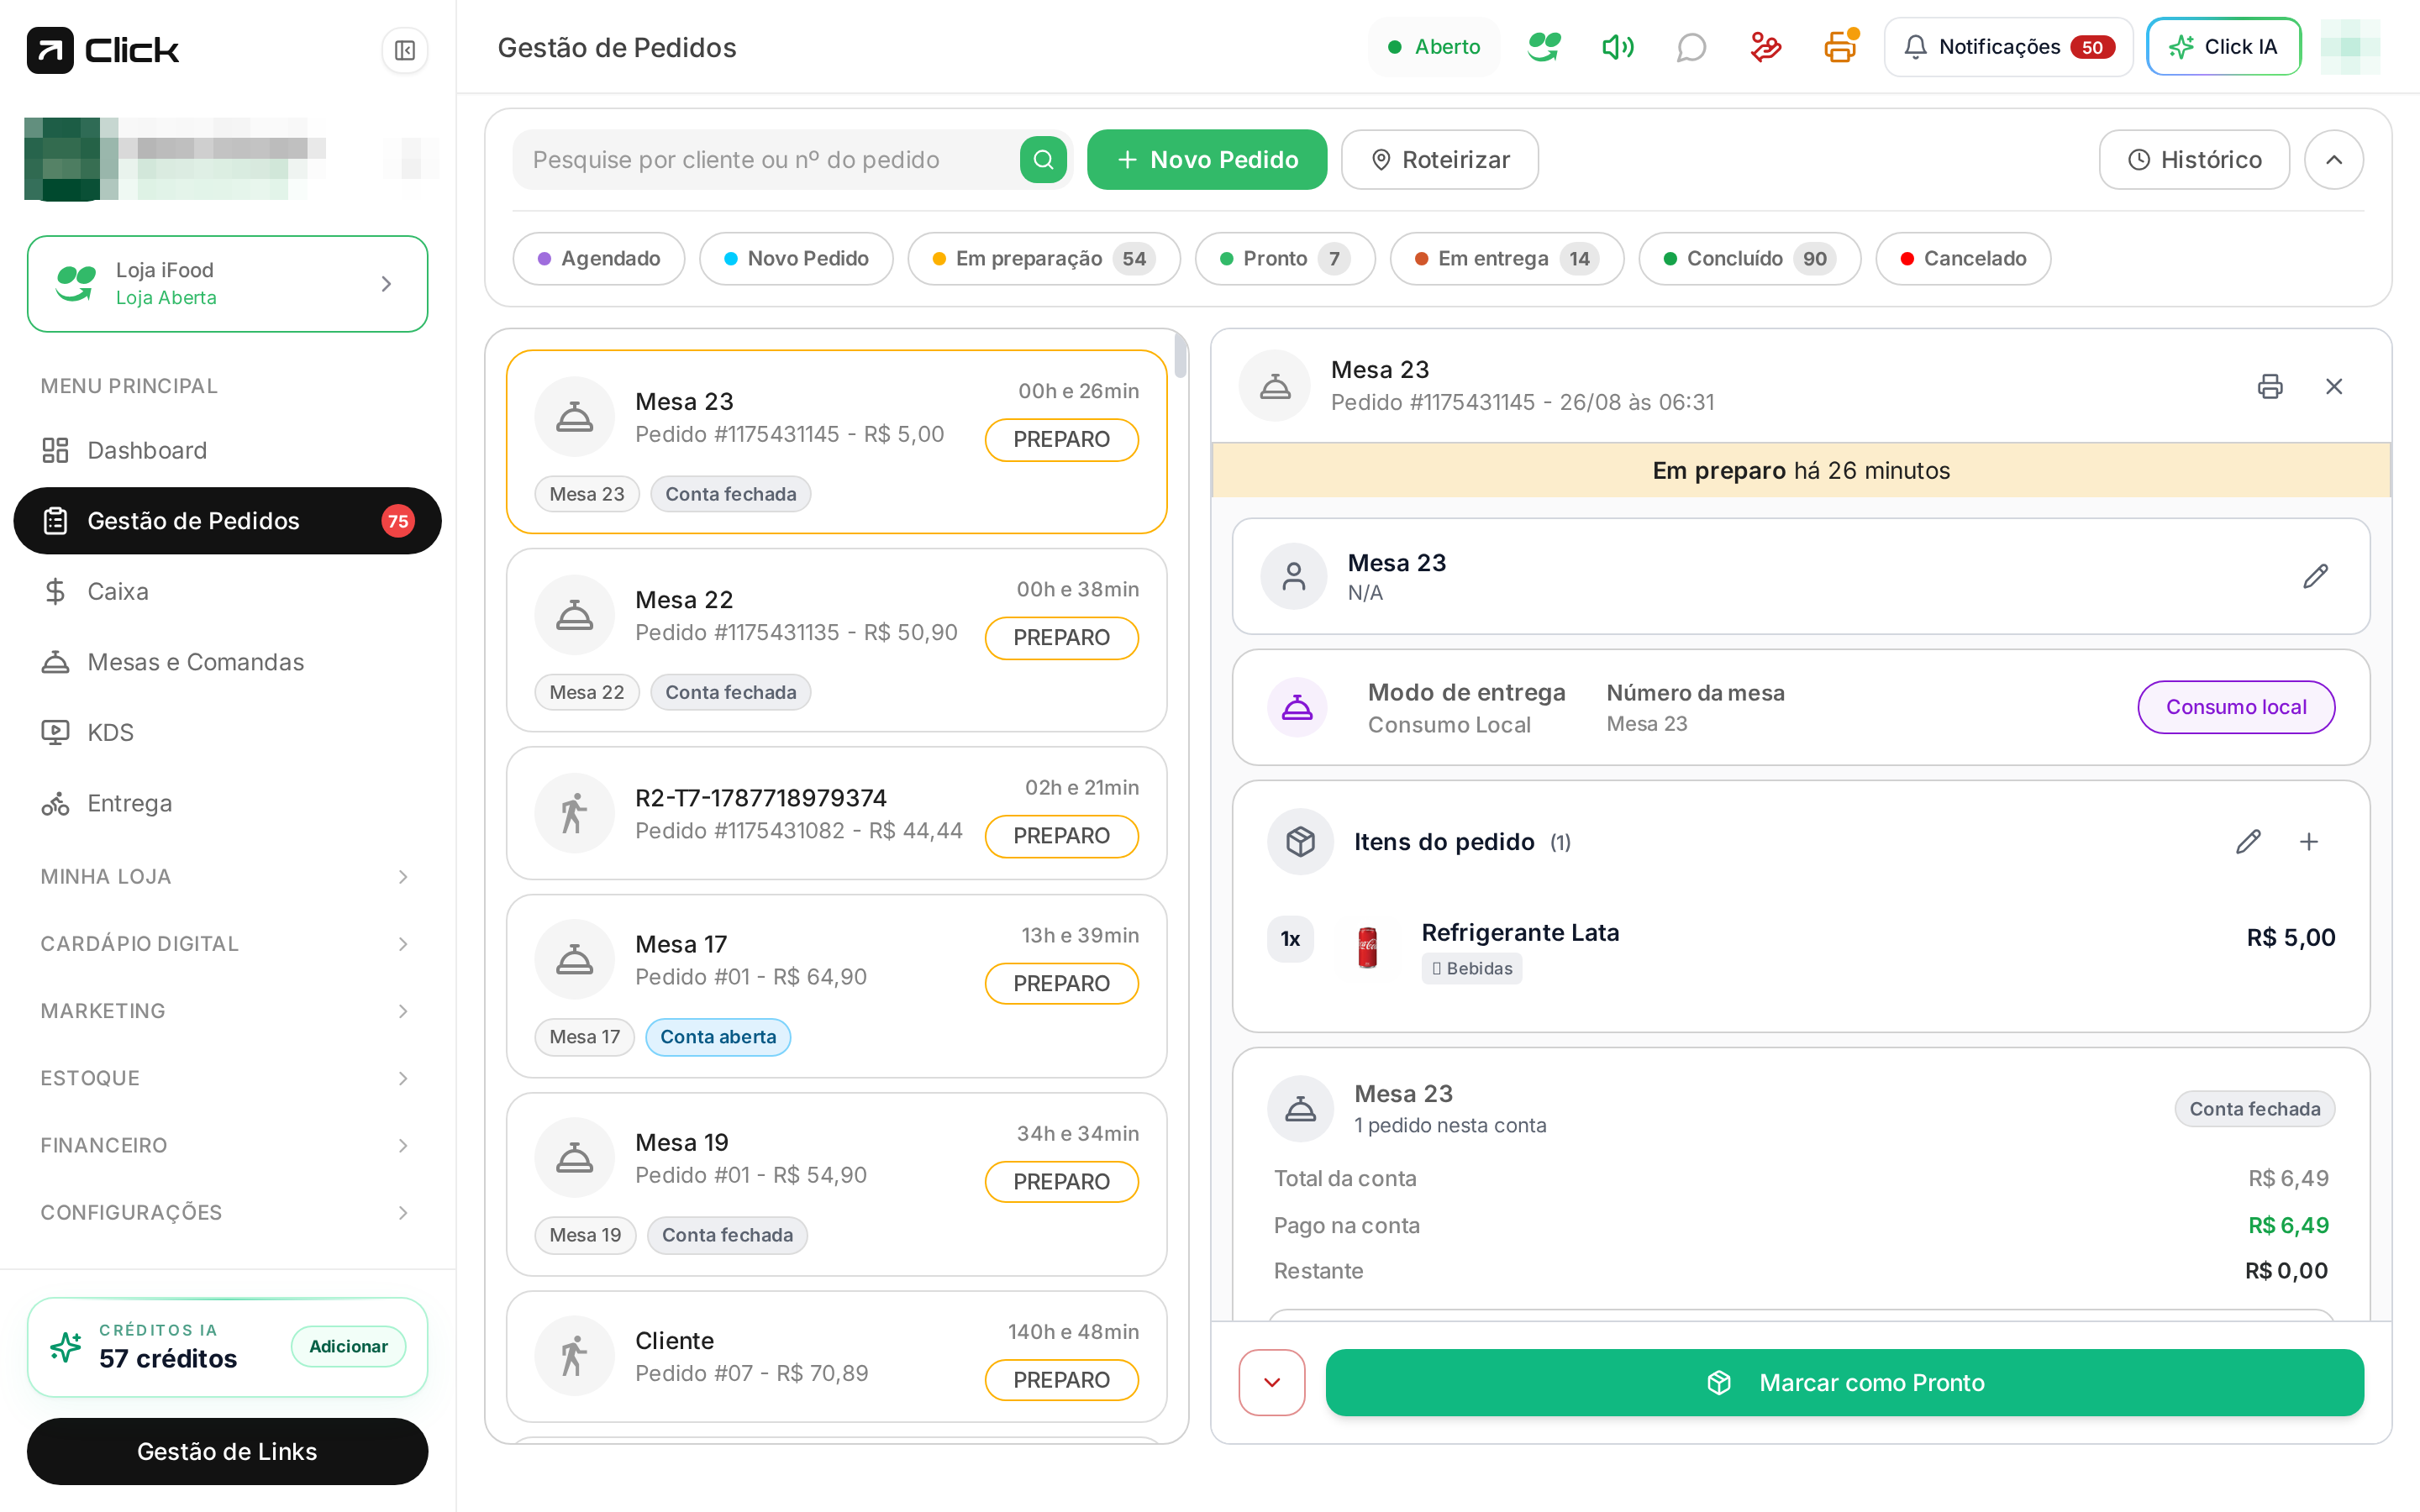Click the Conta aberta tag
Viewport: 2420px width, 1512px height.
pyautogui.click(x=718, y=1037)
